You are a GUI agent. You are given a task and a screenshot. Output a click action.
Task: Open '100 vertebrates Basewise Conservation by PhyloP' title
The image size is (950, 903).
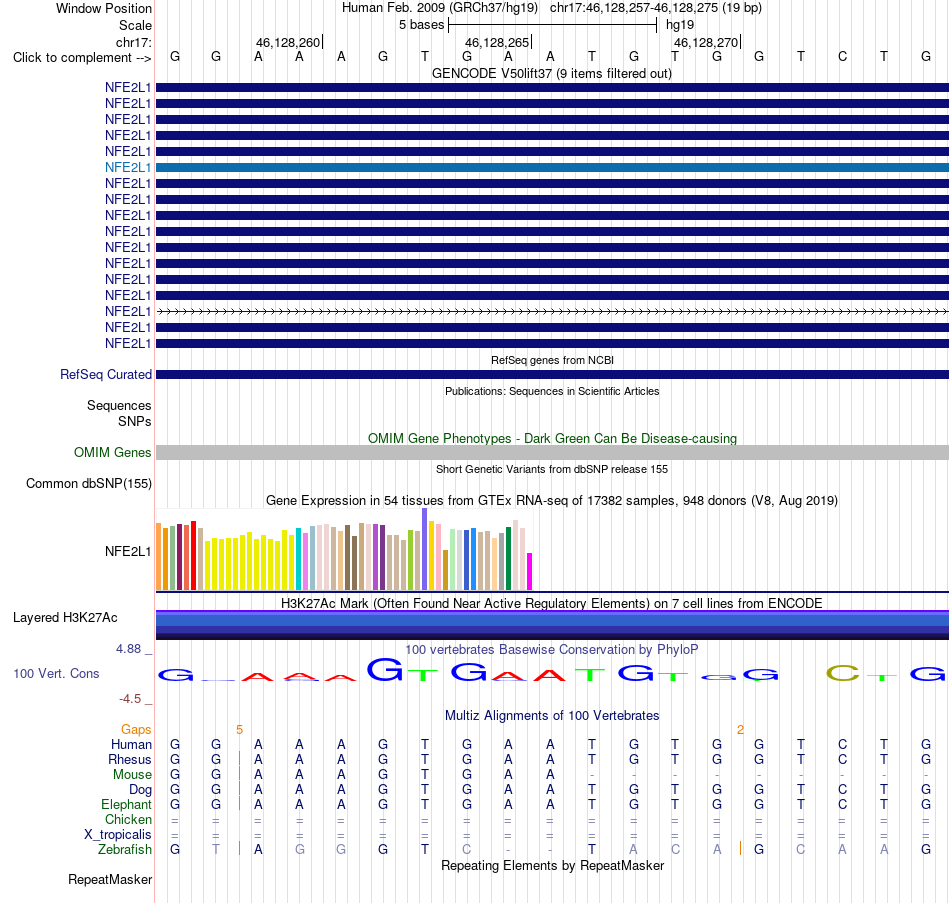552,650
